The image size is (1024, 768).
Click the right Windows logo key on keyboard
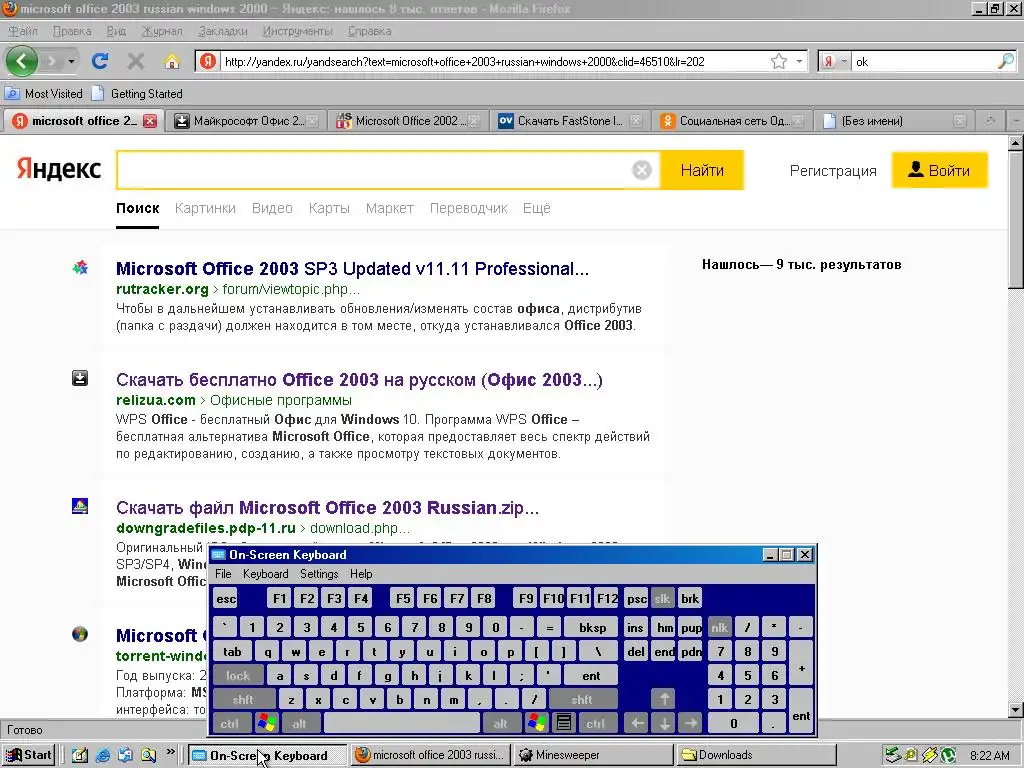pos(537,723)
